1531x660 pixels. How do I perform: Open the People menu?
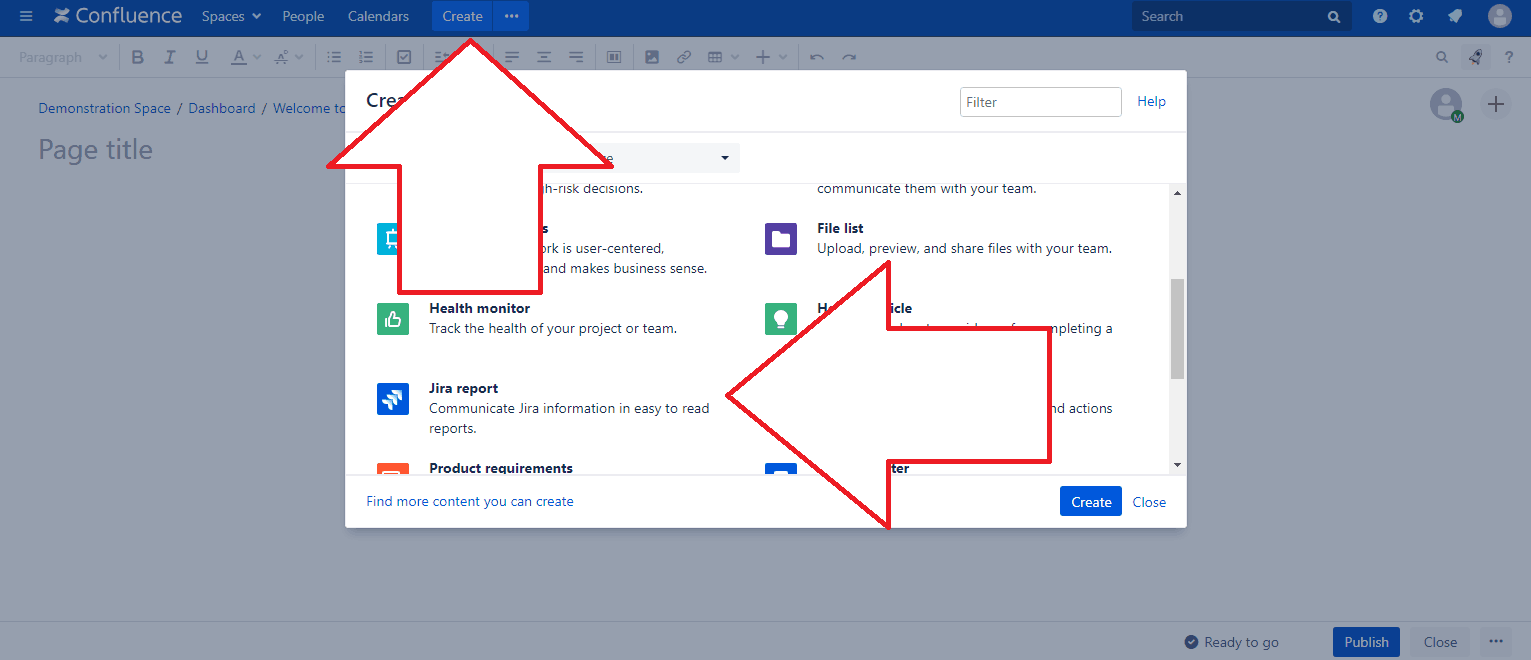coord(303,16)
